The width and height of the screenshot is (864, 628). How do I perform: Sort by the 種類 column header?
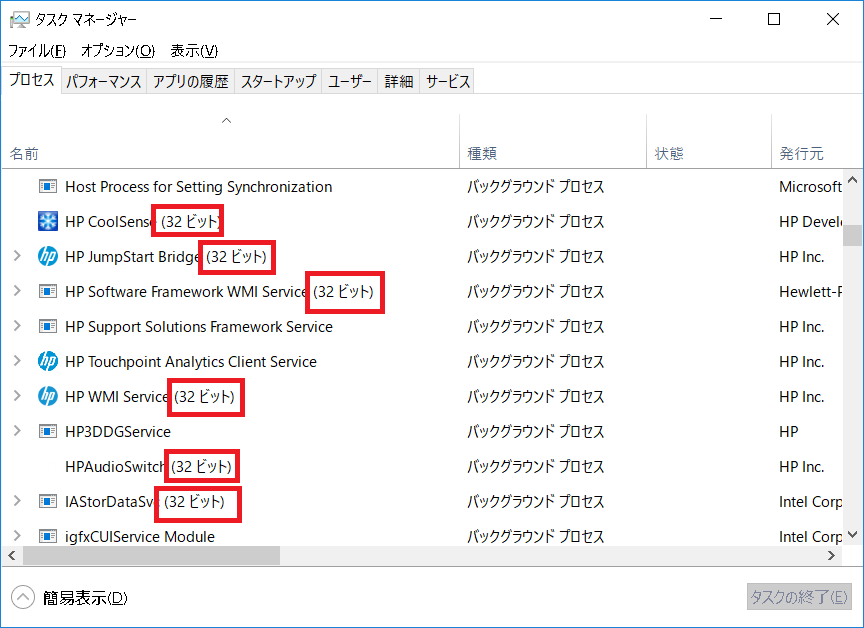(553, 141)
